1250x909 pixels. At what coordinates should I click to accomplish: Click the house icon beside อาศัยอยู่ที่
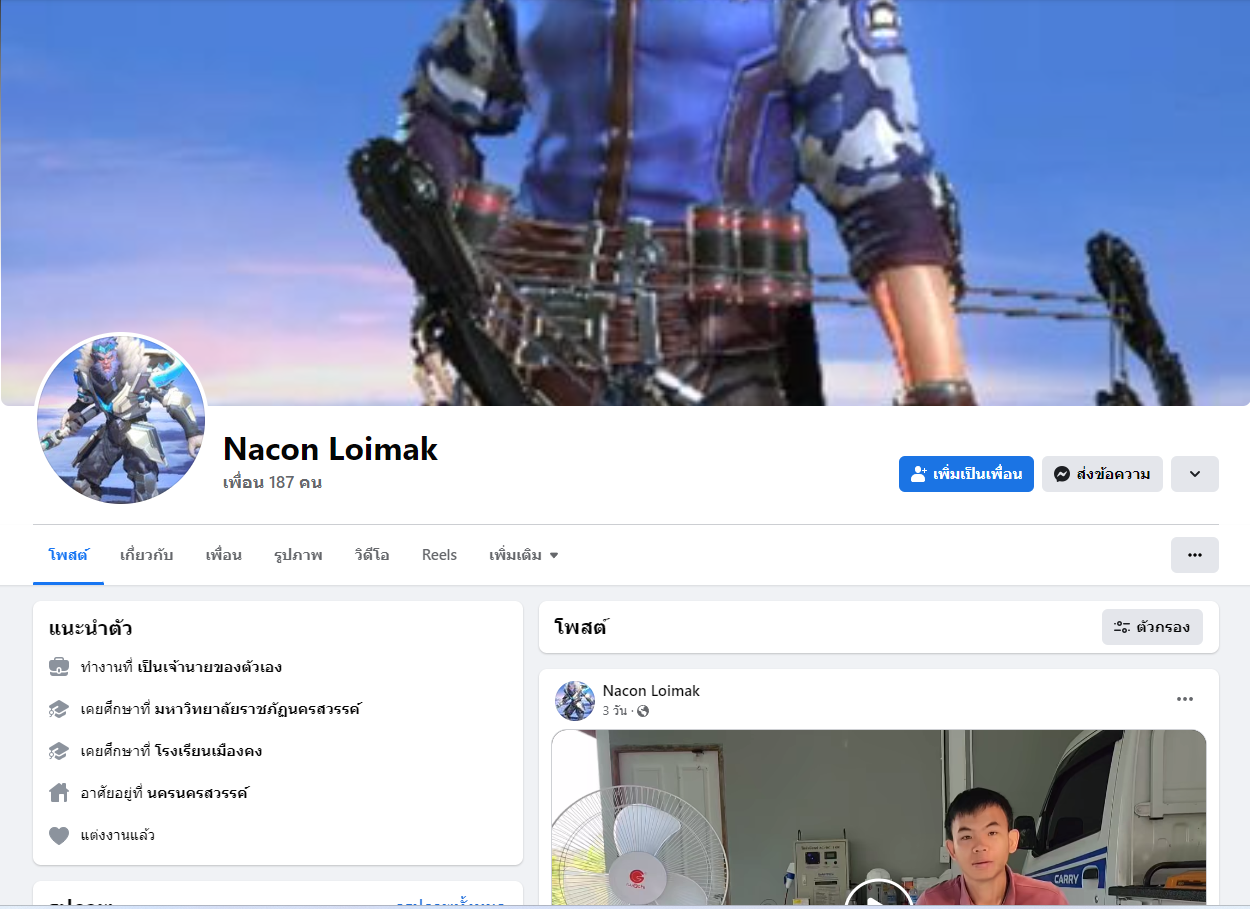coord(59,793)
